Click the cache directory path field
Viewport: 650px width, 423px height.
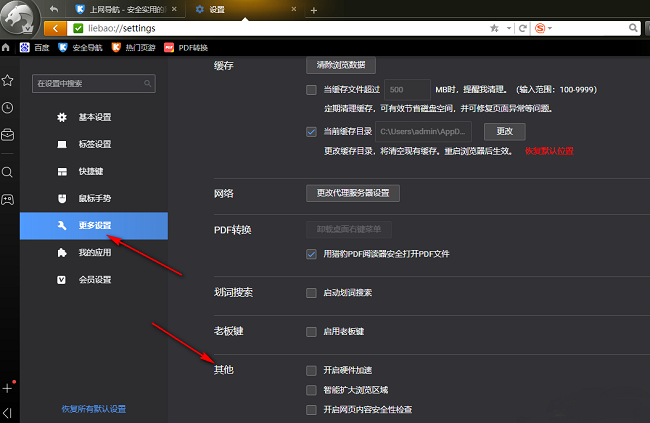point(423,131)
